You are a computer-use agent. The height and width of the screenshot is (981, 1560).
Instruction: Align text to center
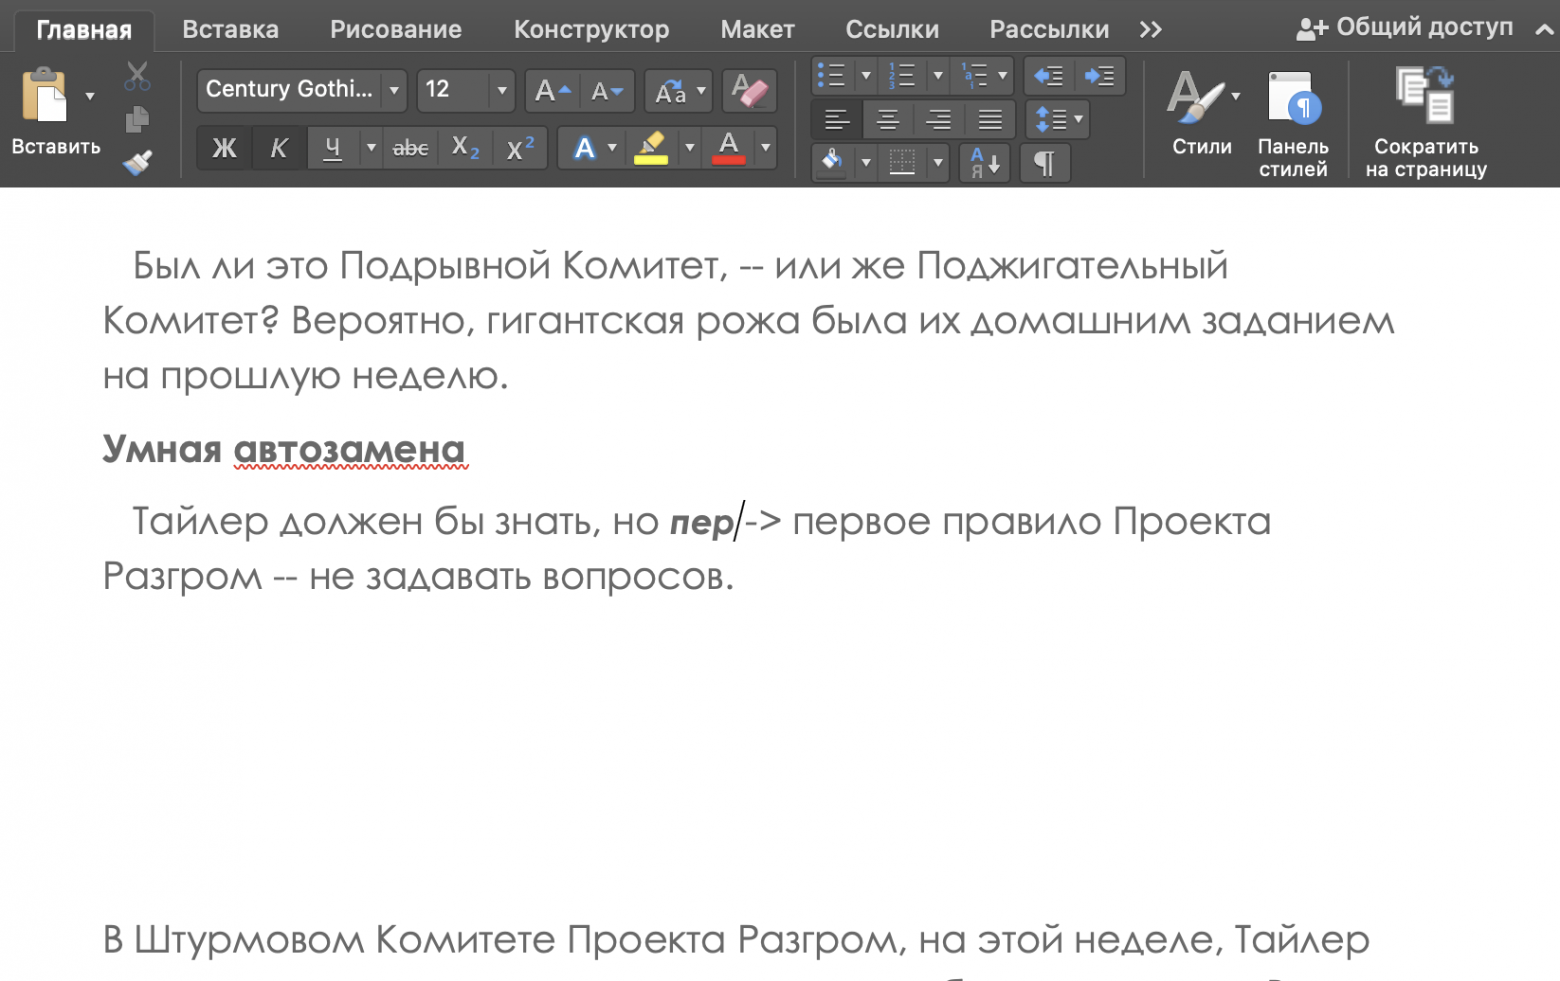click(887, 119)
